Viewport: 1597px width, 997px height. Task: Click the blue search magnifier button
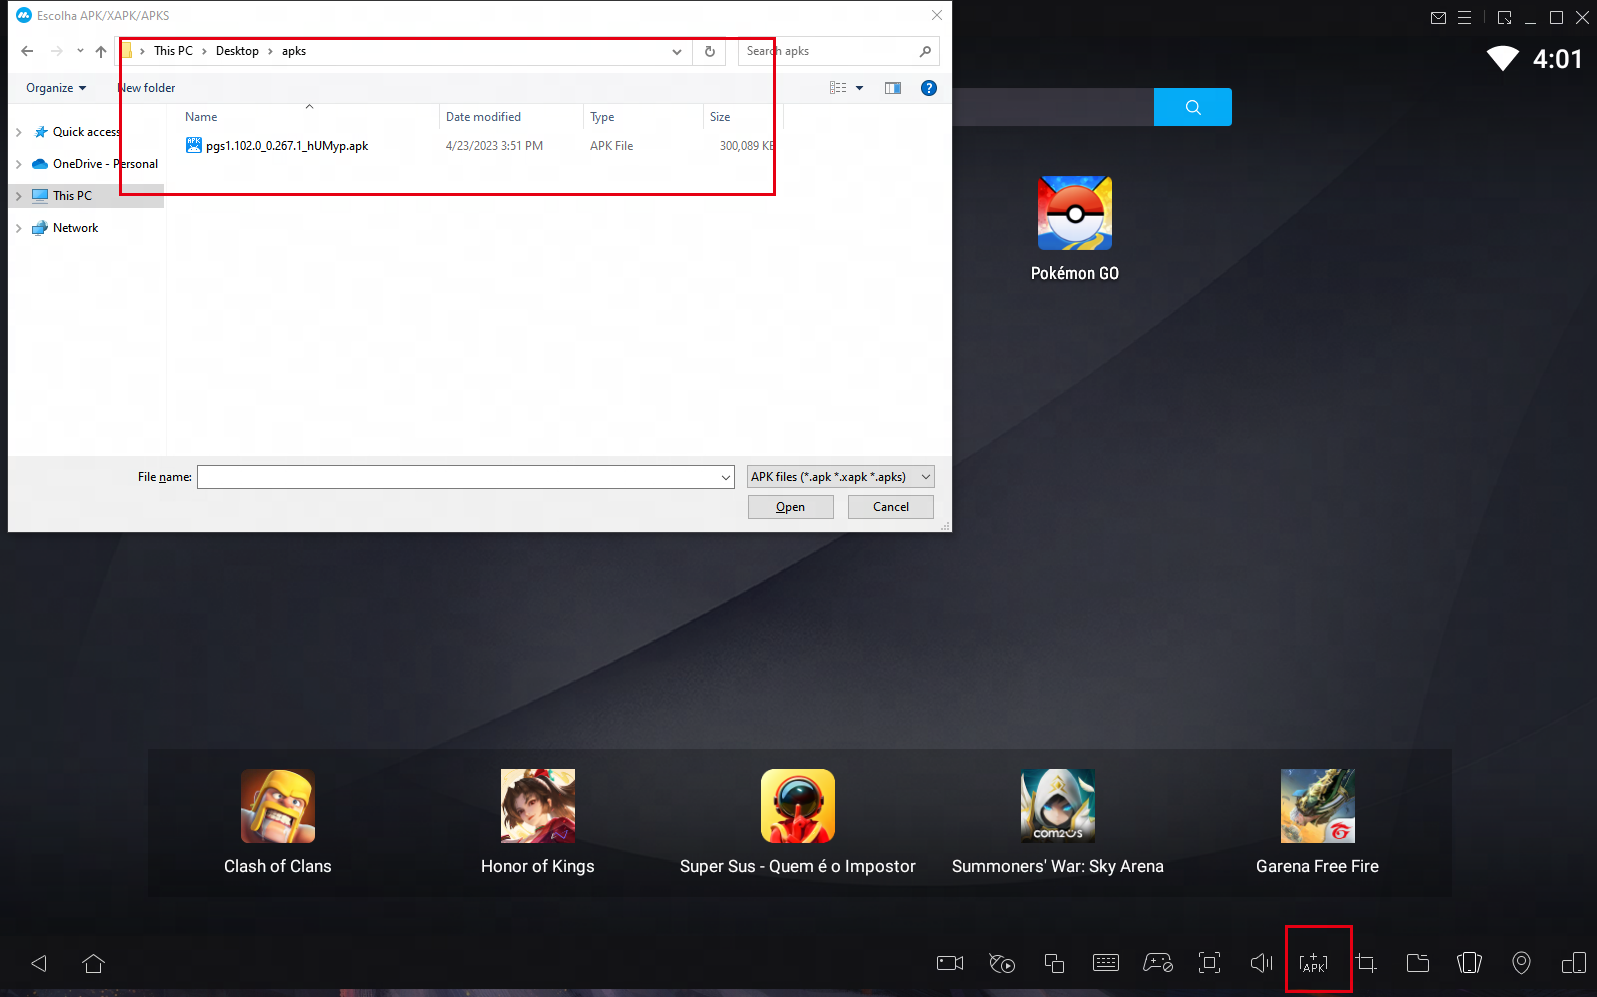pyautogui.click(x=1193, y=107)
